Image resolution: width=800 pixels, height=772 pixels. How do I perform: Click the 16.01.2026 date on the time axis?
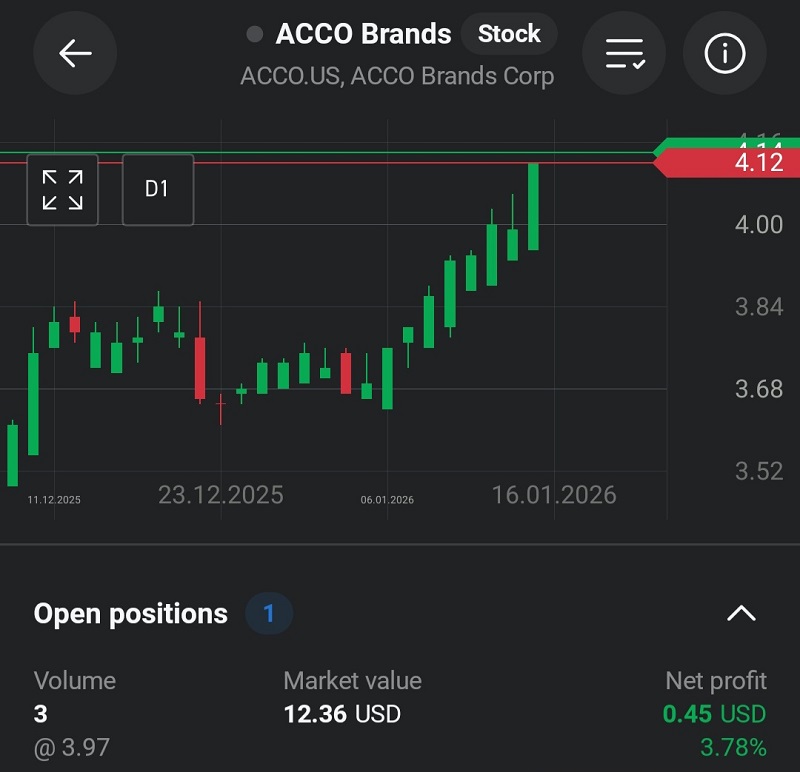[554, 495]
